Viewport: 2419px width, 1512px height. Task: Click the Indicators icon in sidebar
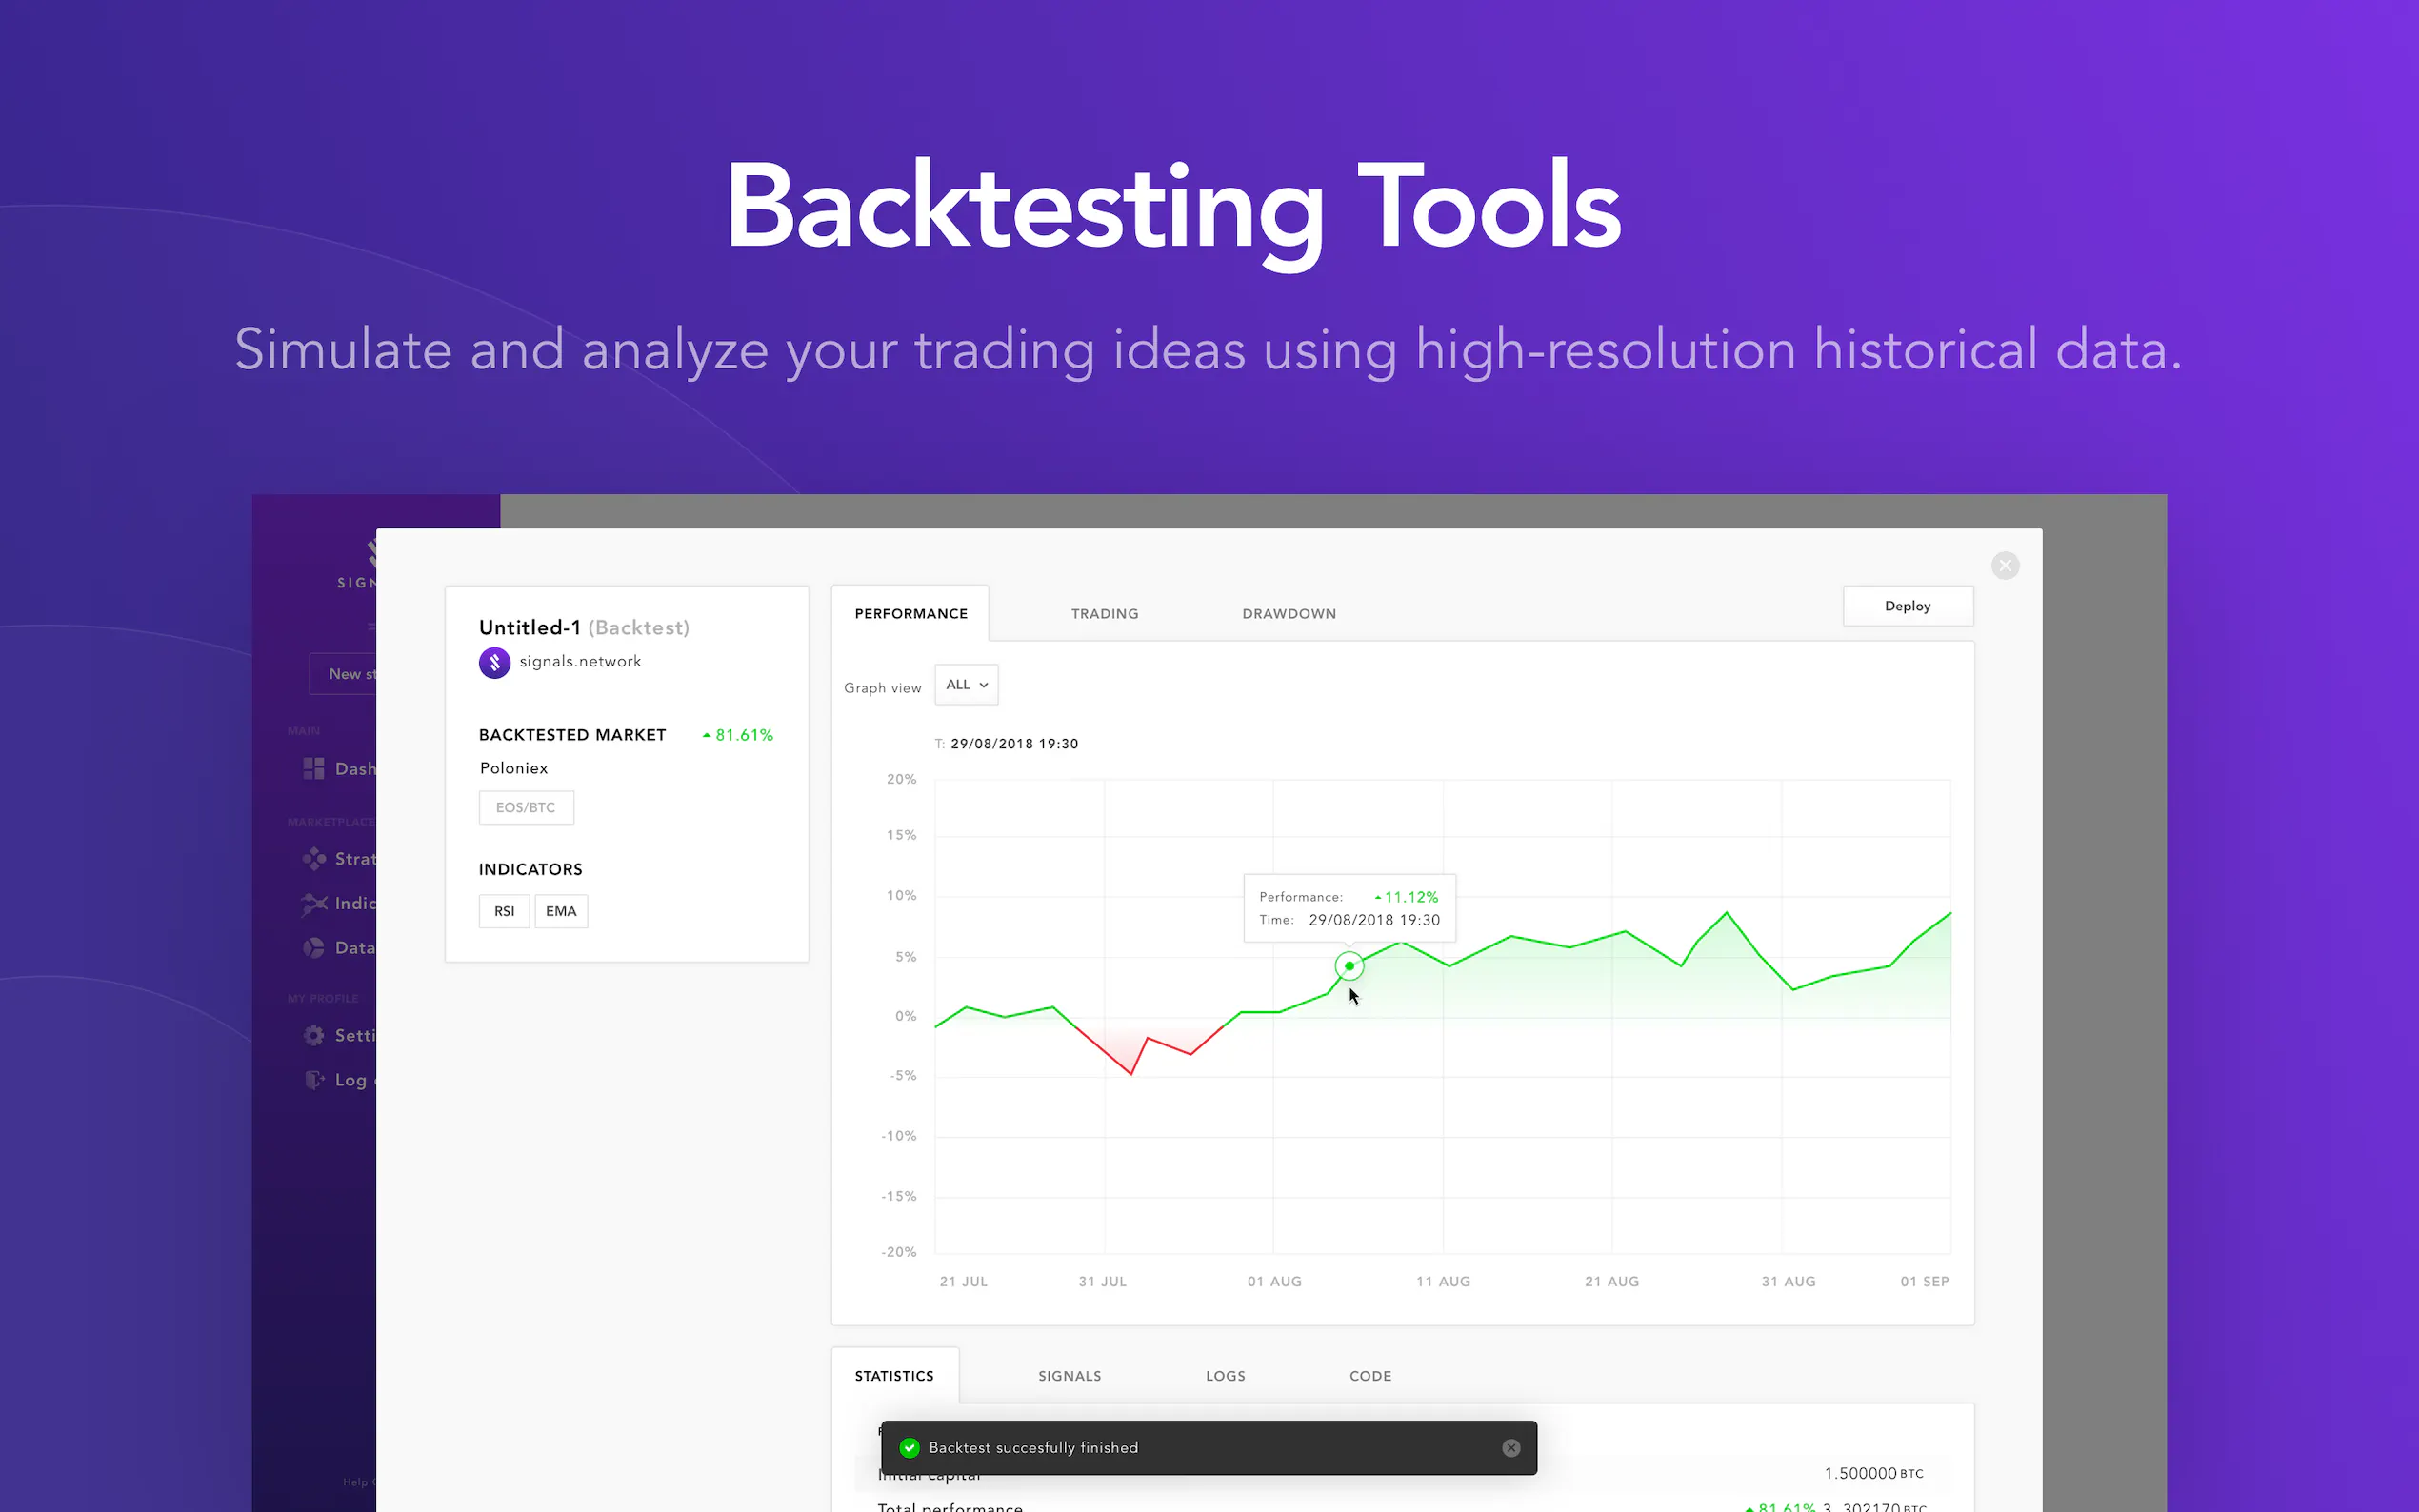click(314, 903)
